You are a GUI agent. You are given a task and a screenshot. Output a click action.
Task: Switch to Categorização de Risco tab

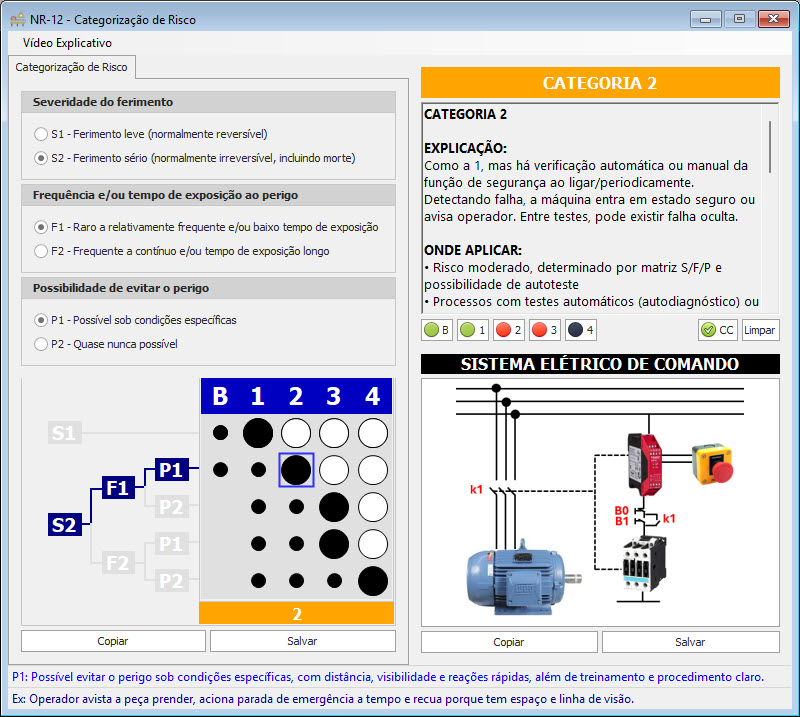71,67
